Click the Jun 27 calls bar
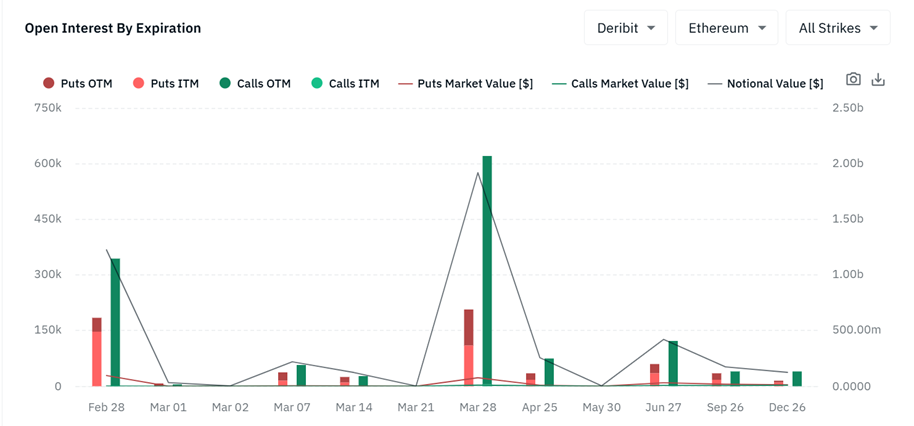The height and width of the screenshot is (426, 914). tap(673, 363)
